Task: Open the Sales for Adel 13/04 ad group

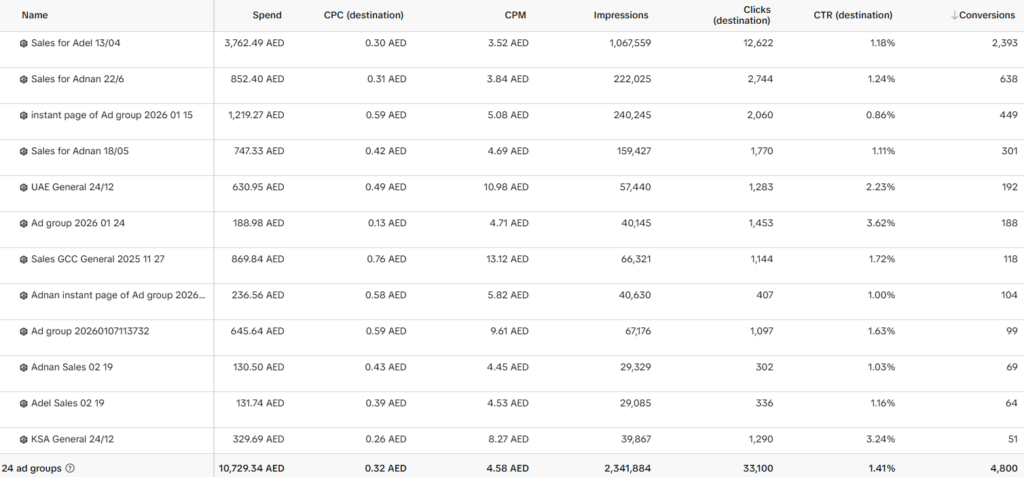Action: [x=76, y=43]
